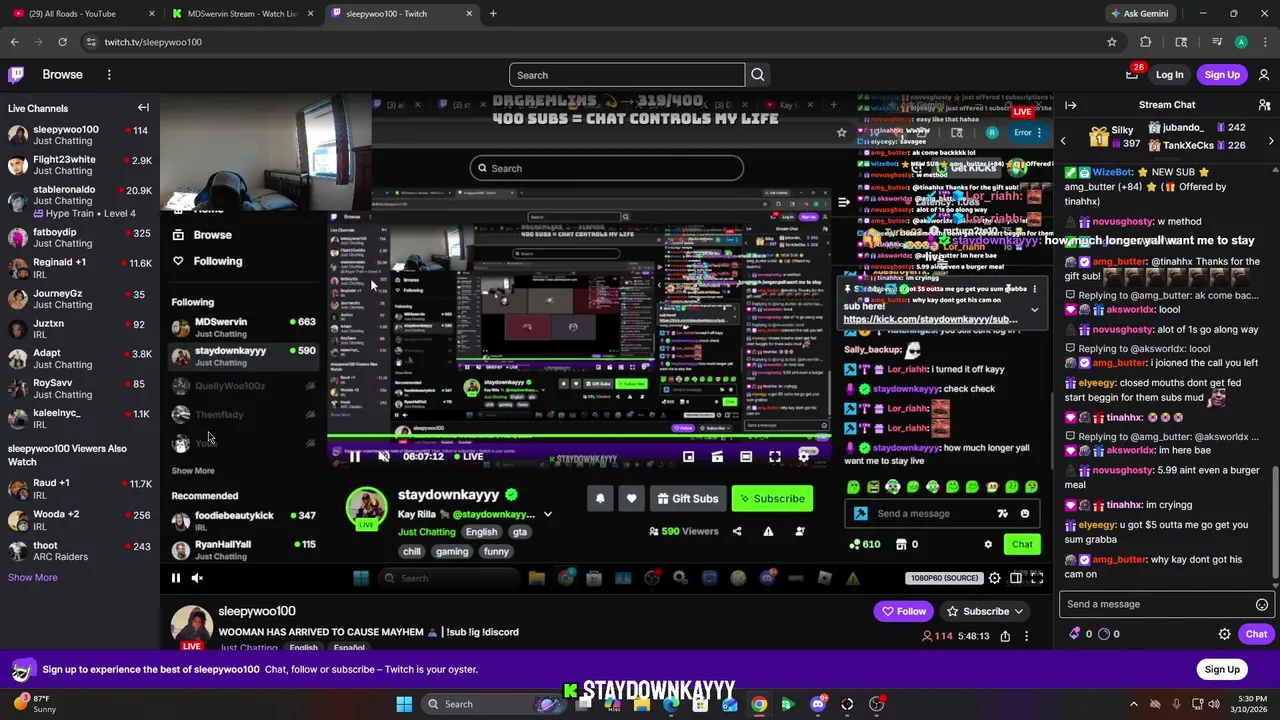Click sleepywoo100 profile avatar
This screenshot has height=720, width=1280.
coord(191,626)
